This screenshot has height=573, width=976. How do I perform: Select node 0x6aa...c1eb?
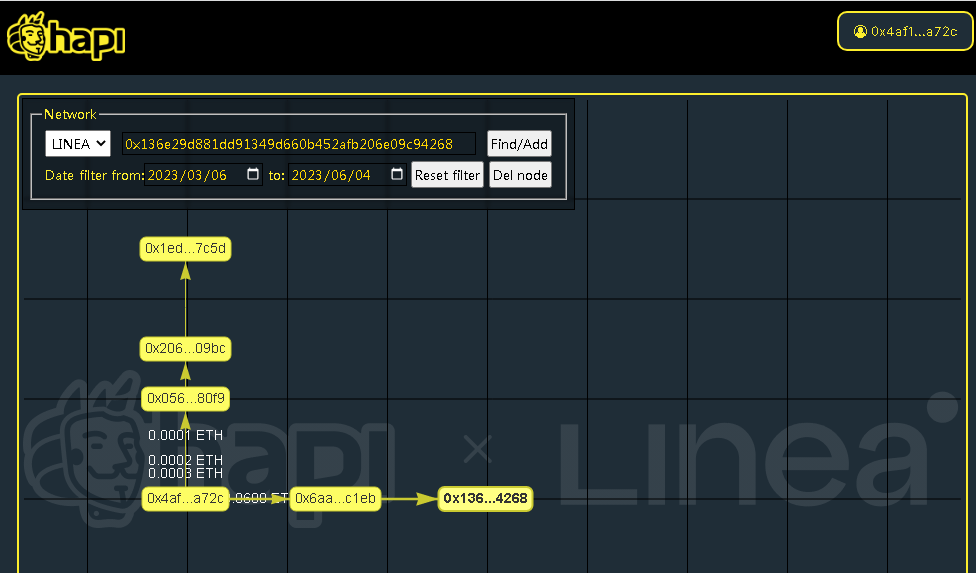pos(336,498)
